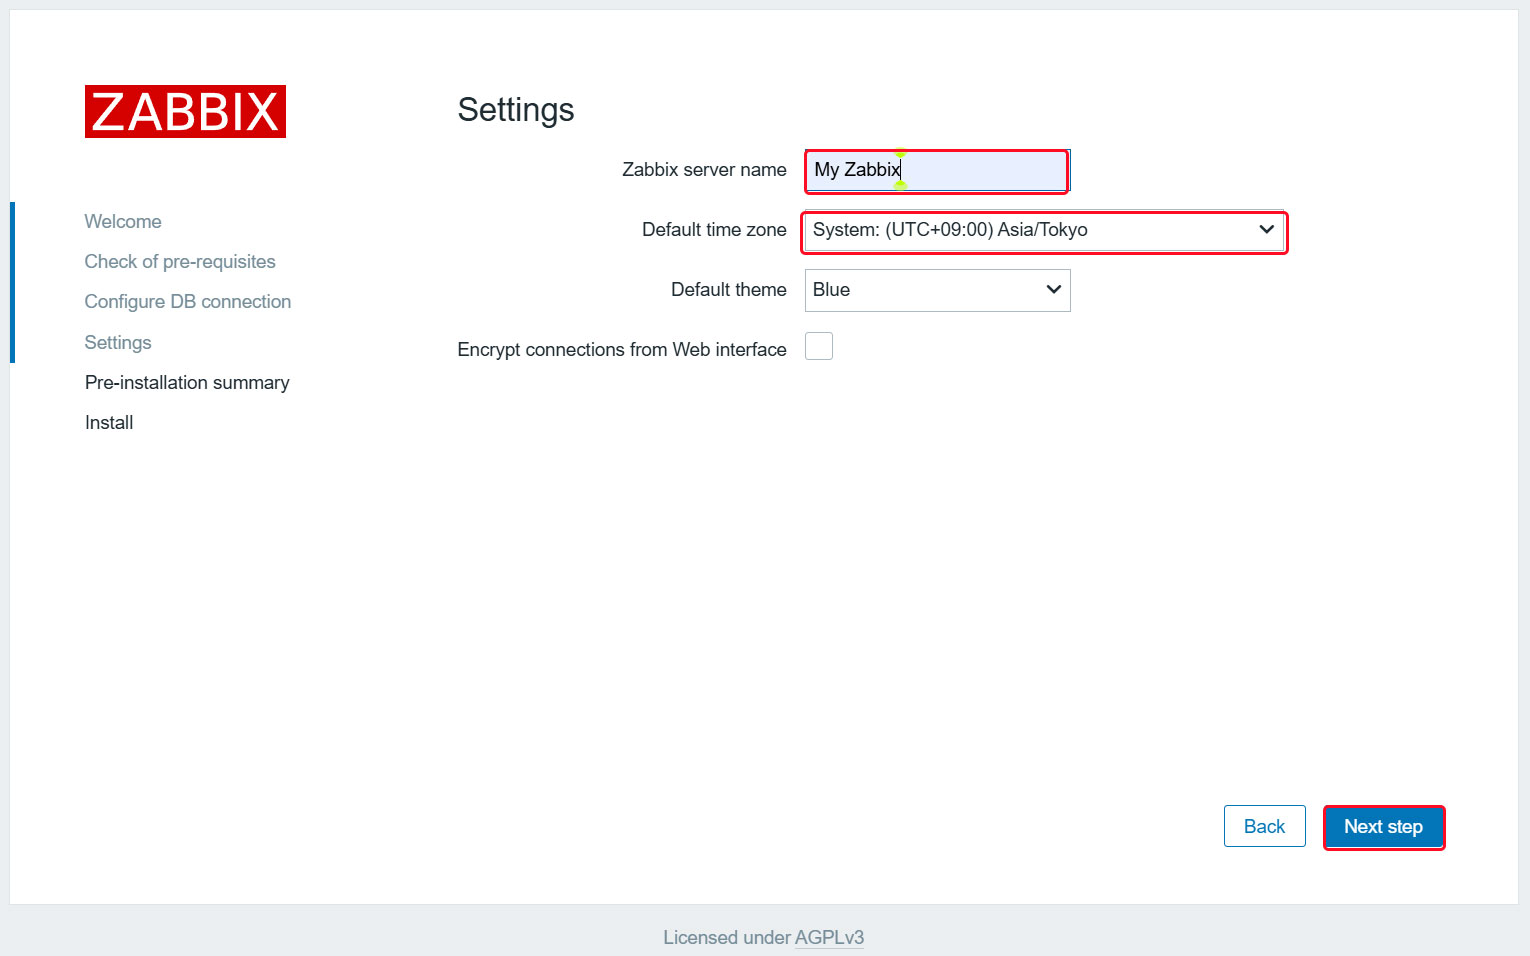Go to the Welcome step in sidebar

(123, 222)
